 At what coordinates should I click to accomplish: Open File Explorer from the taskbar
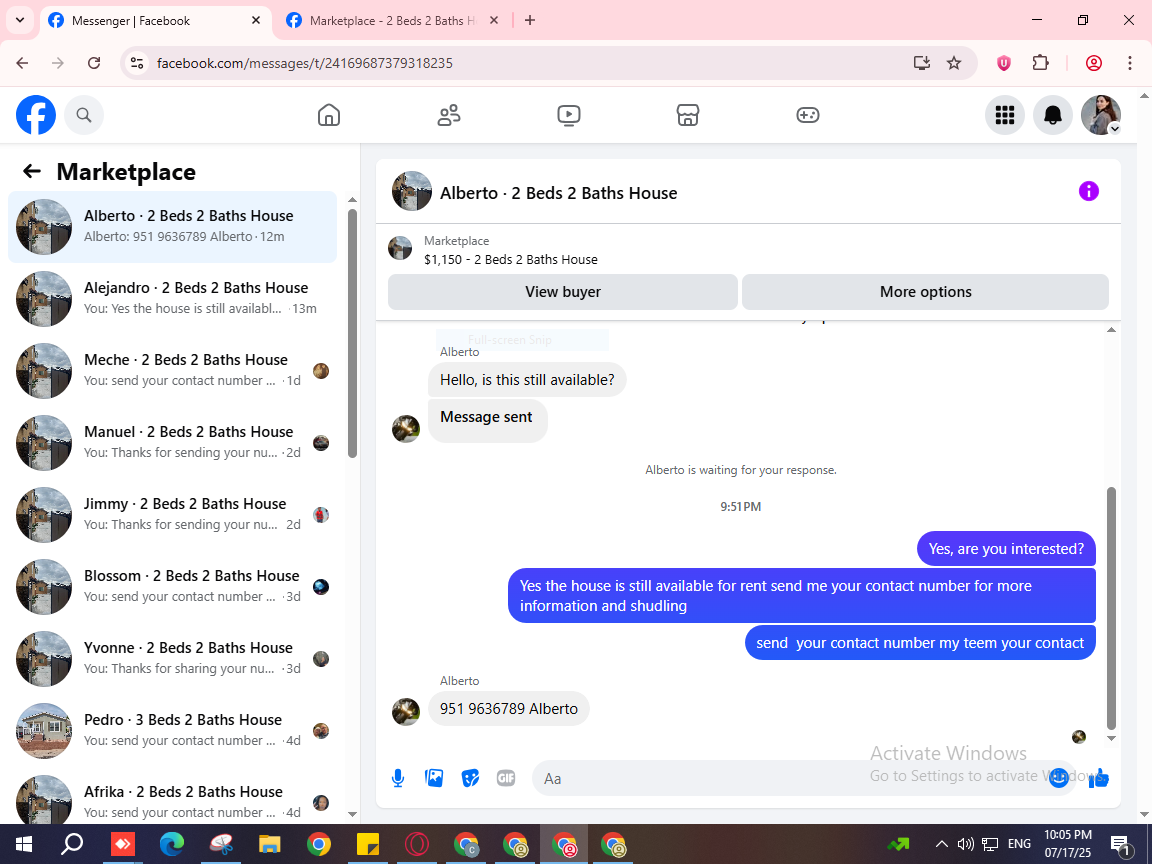coord(270,844)
